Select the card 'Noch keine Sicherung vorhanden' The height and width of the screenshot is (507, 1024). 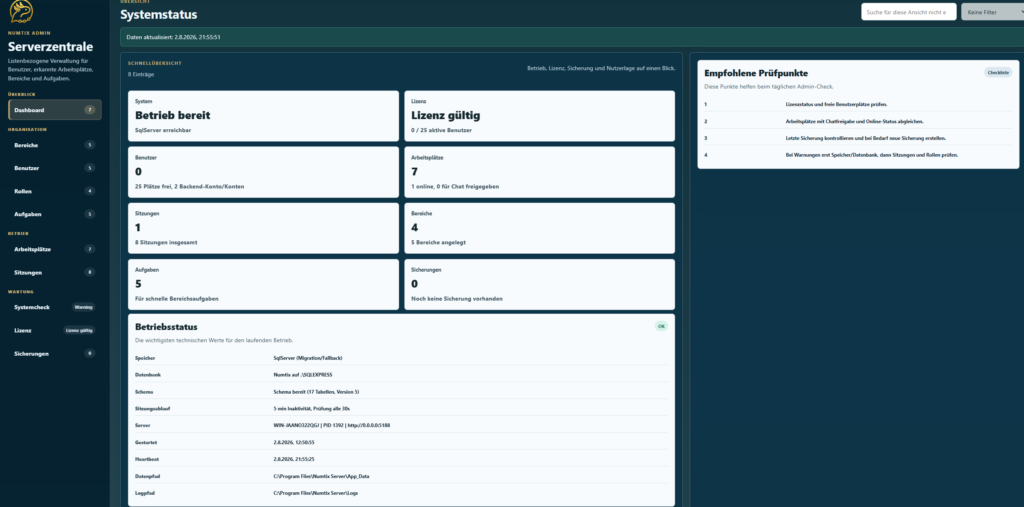tap(539, 284)
